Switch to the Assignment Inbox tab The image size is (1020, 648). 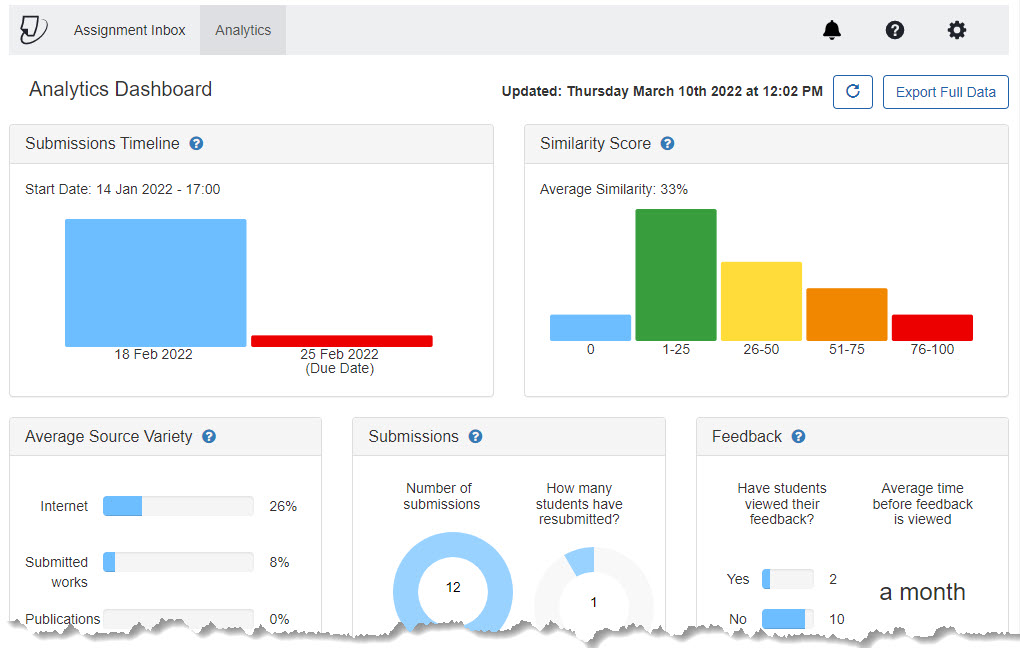129,30
